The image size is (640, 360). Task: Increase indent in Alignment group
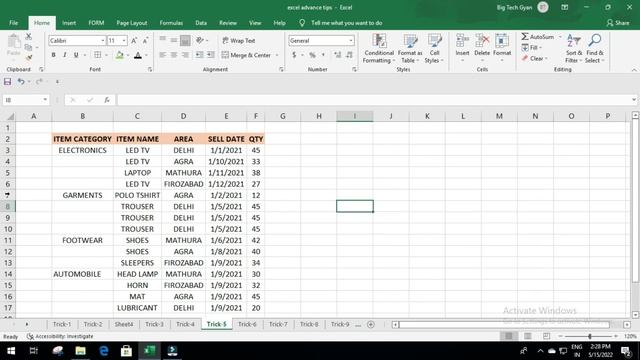pos(211,55)
